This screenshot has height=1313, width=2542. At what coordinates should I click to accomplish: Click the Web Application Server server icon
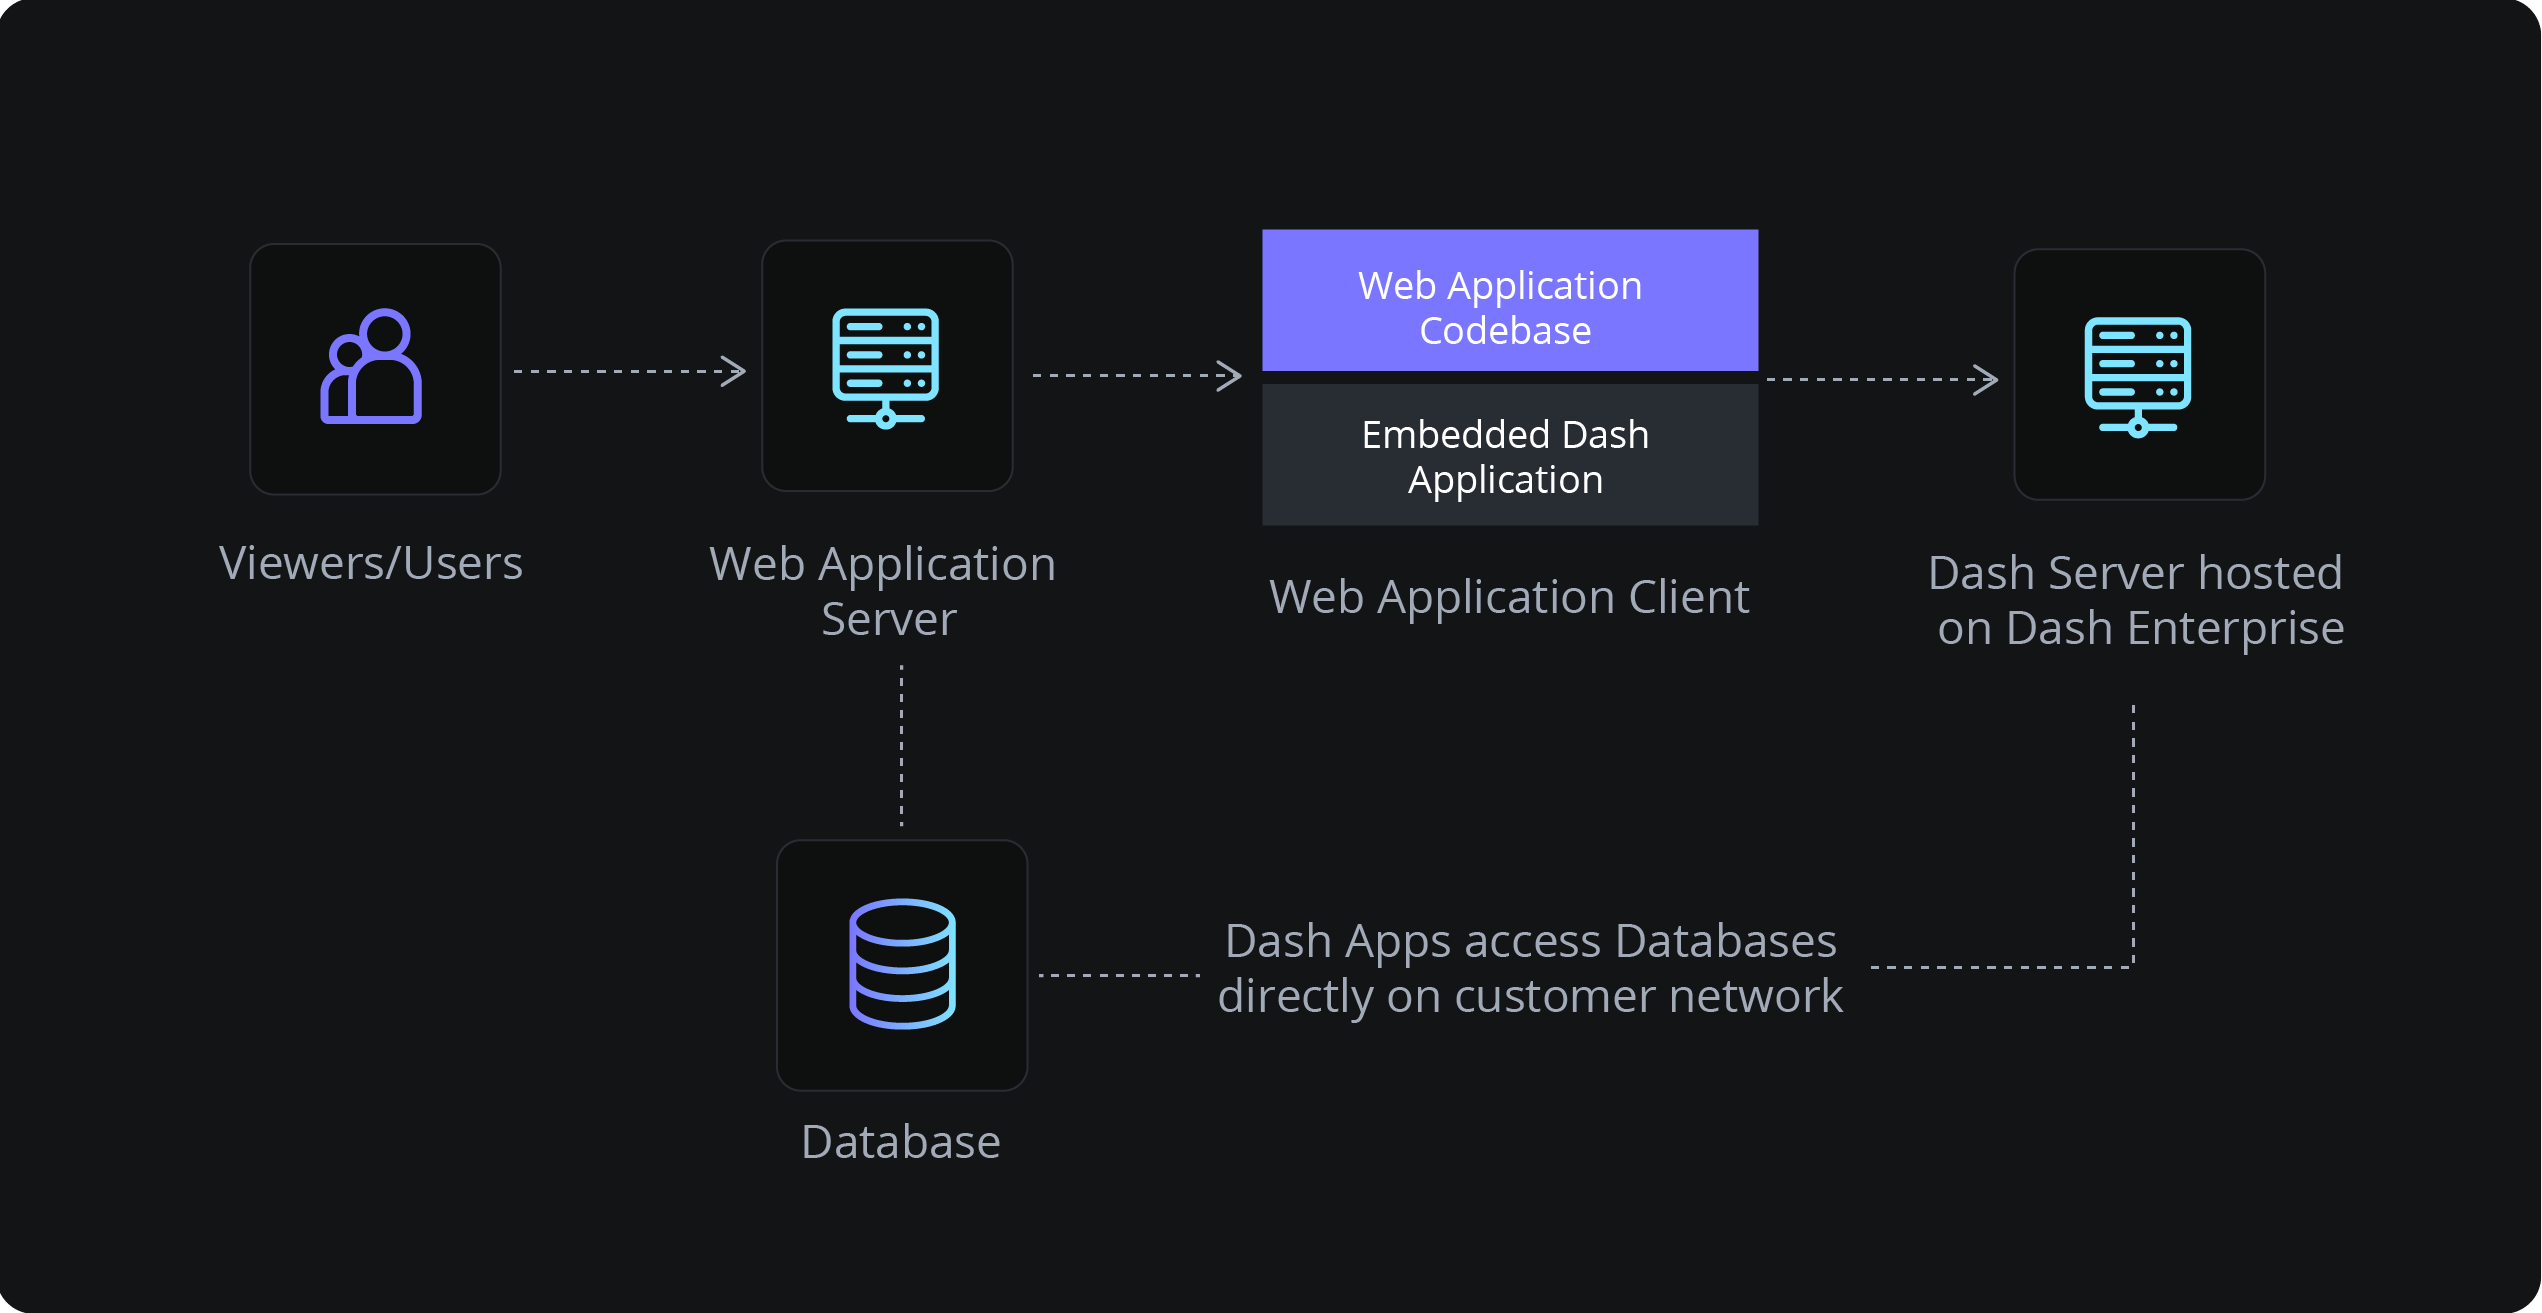coord(886,367)
